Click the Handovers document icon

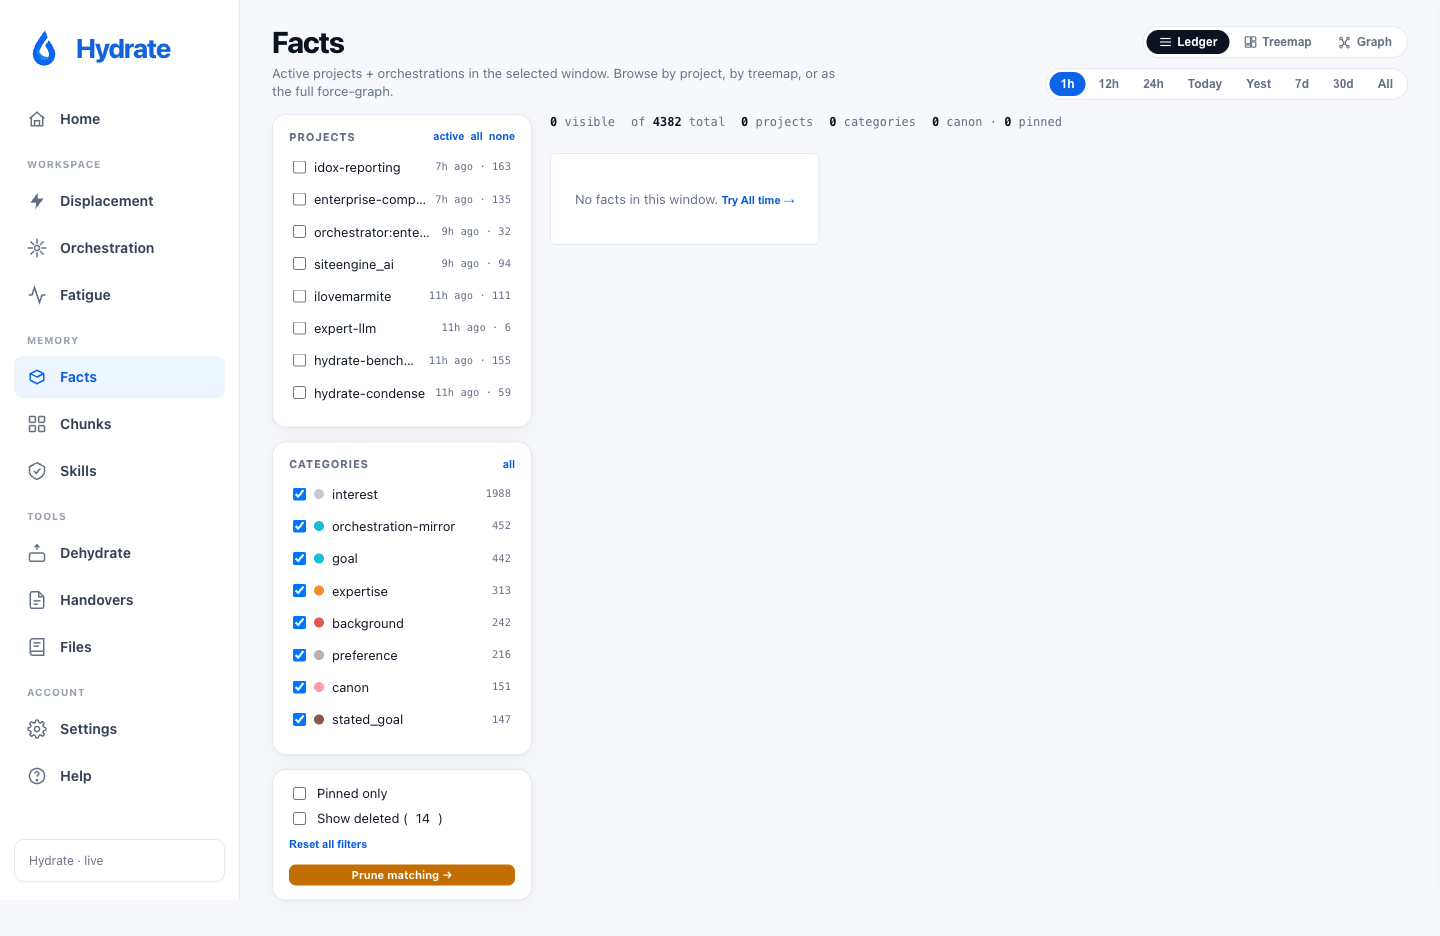click(37, 600)
